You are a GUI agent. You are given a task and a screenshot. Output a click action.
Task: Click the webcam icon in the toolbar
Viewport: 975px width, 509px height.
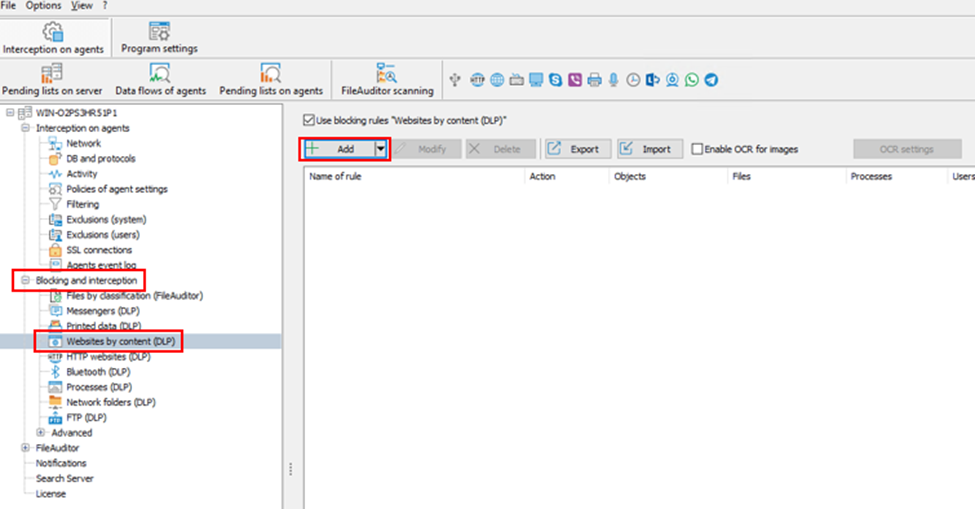672,80
